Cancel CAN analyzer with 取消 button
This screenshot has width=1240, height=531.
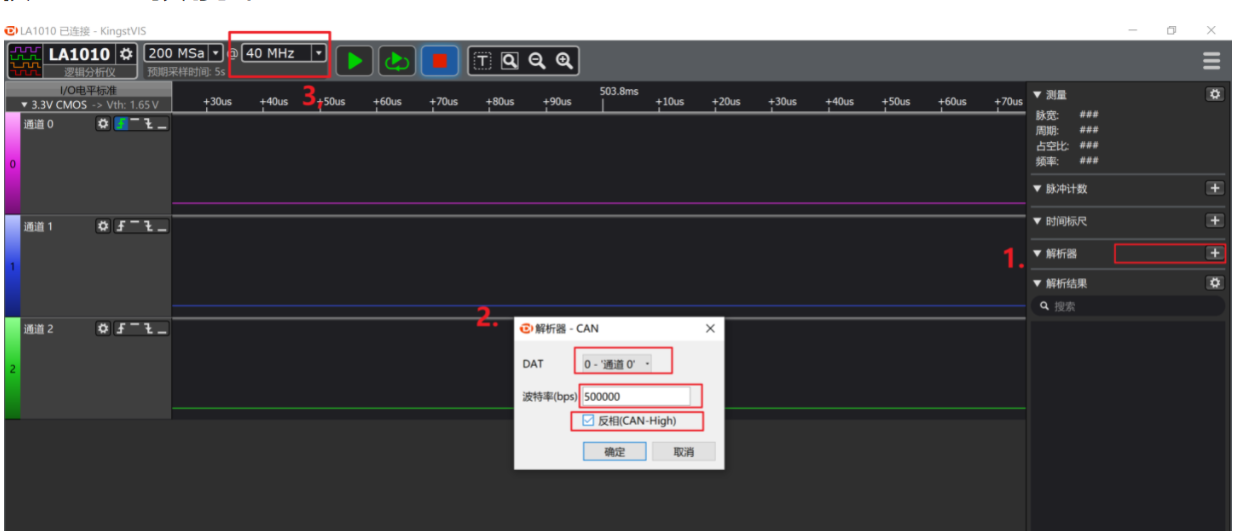point(684,452)
